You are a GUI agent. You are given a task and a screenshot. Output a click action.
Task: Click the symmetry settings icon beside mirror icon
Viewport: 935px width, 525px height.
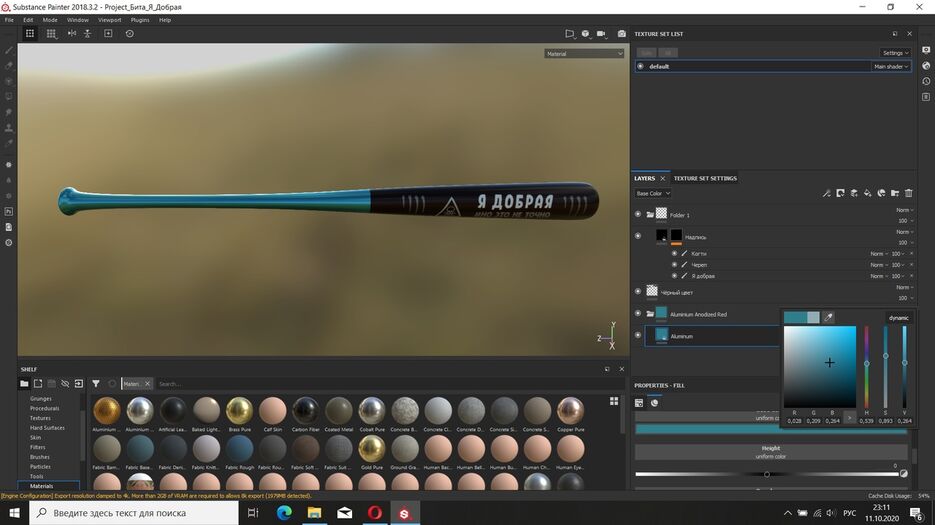pyautogui.click(x=88, y=33)
